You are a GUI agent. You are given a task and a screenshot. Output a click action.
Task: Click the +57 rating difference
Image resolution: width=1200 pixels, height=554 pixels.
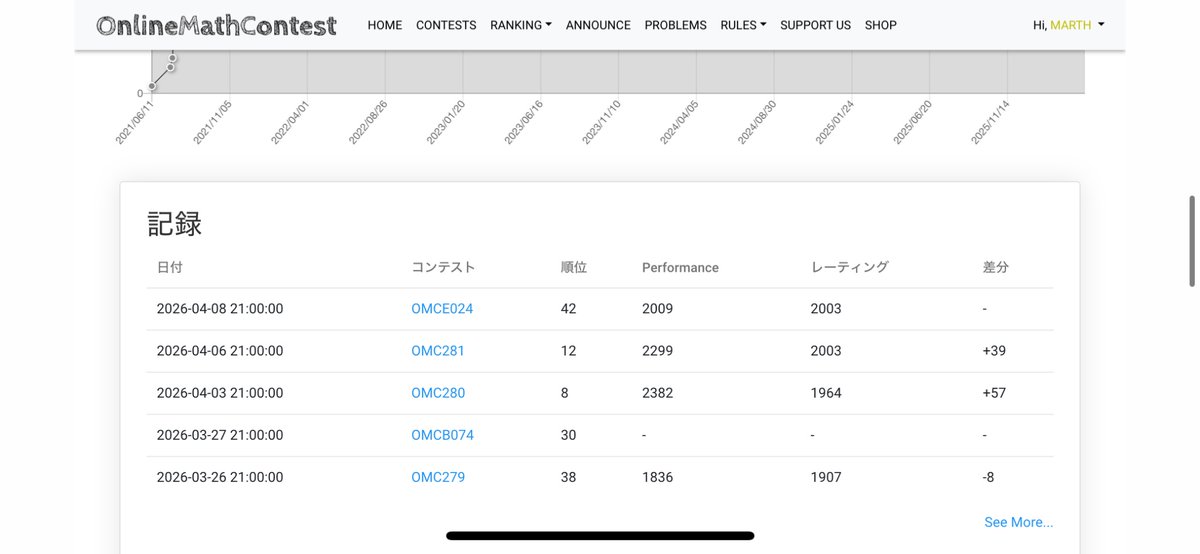994,393
